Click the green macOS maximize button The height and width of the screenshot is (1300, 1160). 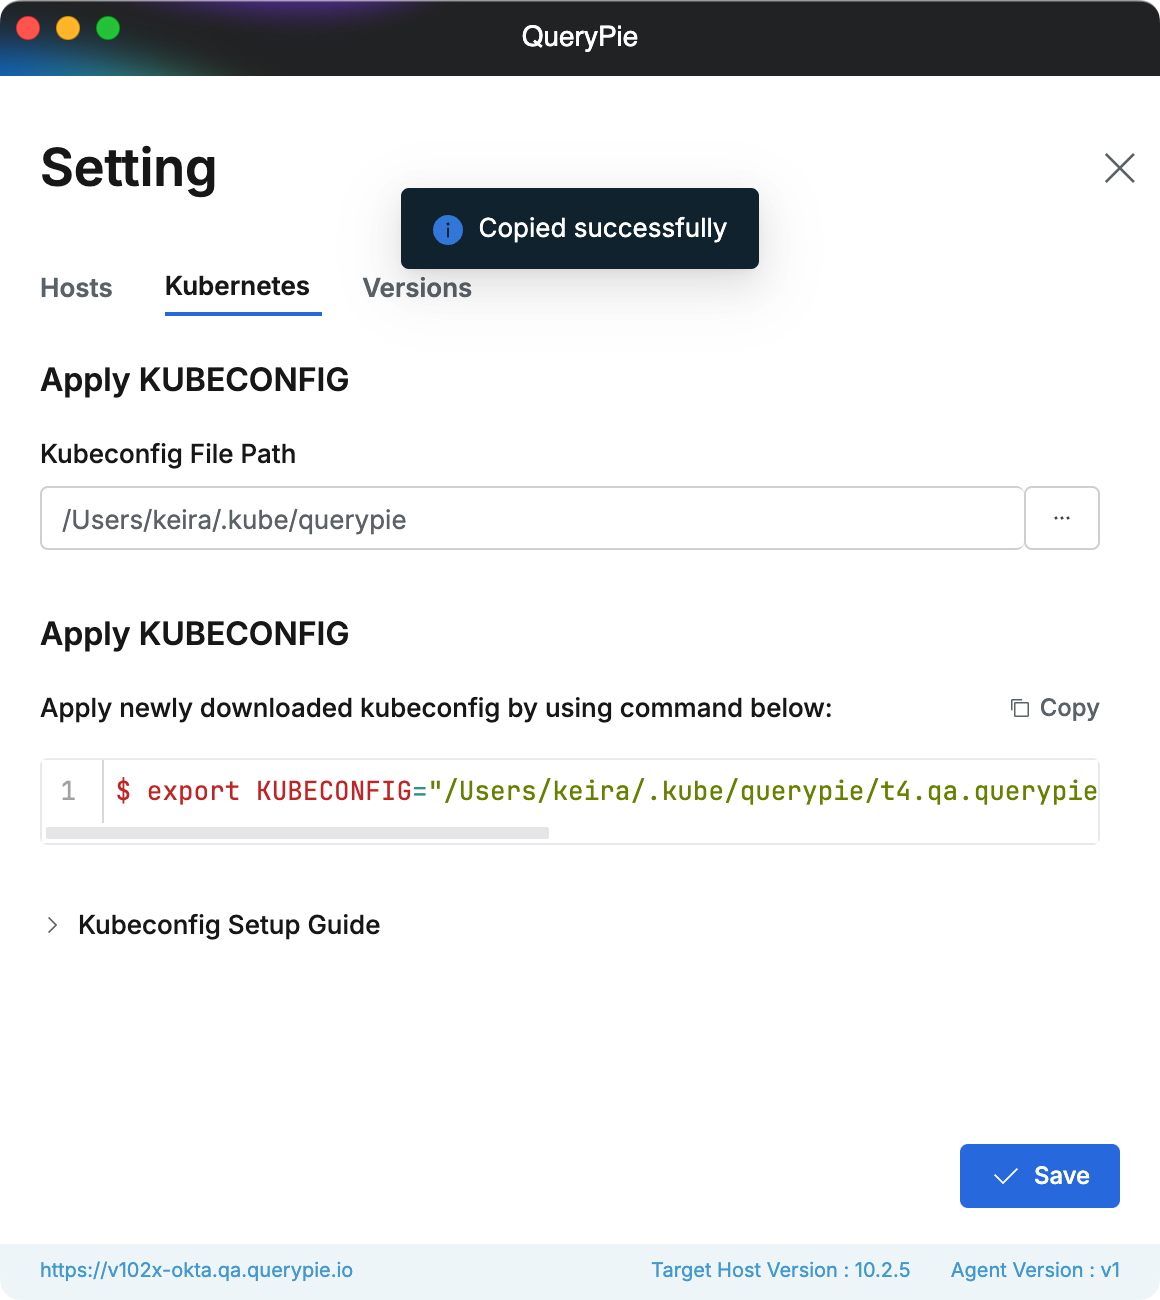108,29
